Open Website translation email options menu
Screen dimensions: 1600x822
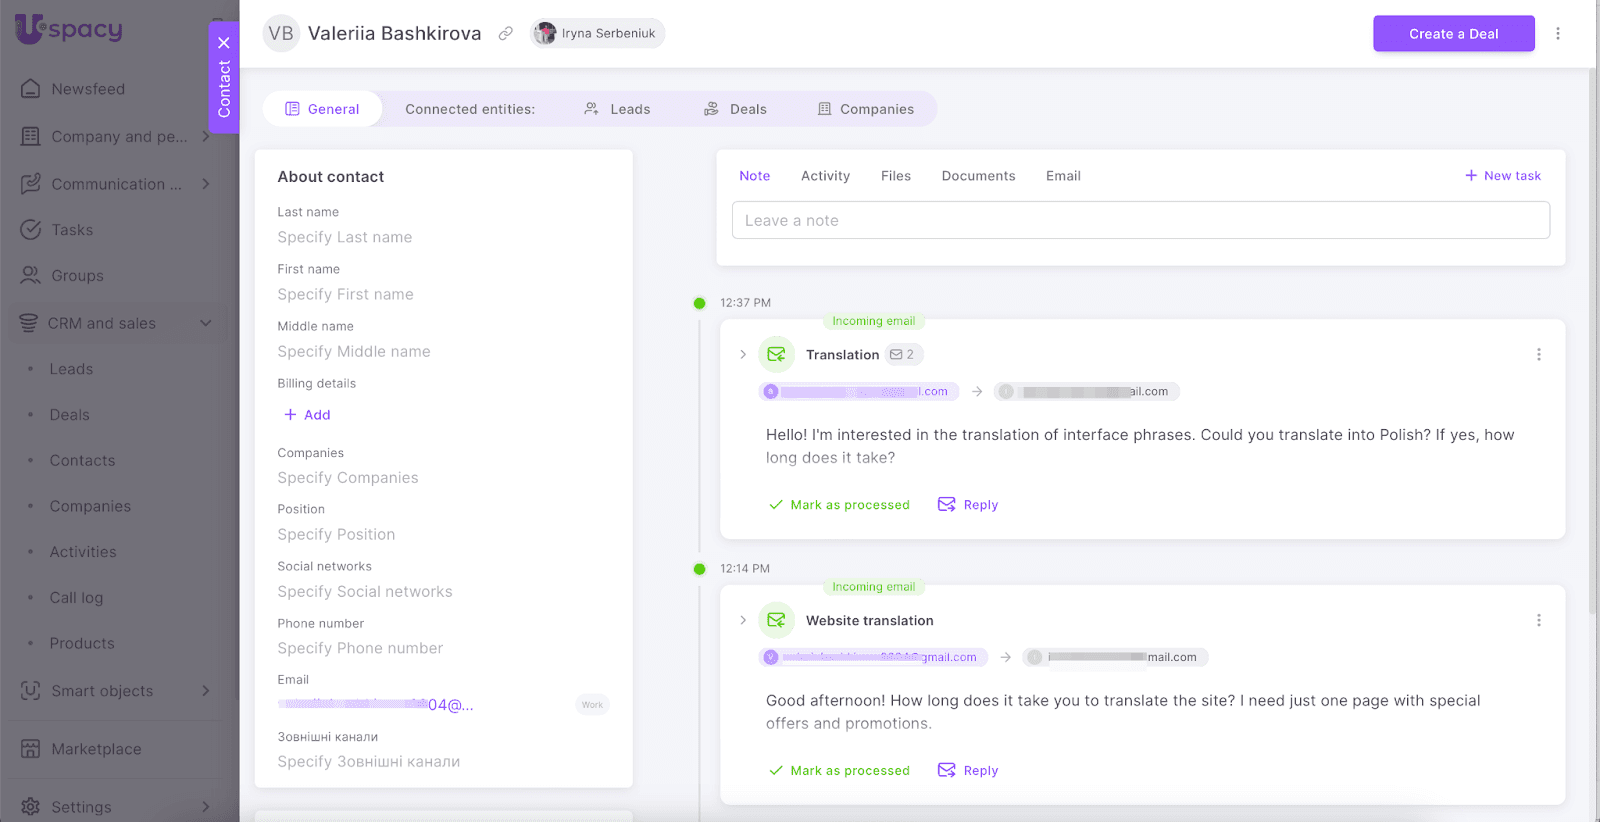(x=1538, y=621)
